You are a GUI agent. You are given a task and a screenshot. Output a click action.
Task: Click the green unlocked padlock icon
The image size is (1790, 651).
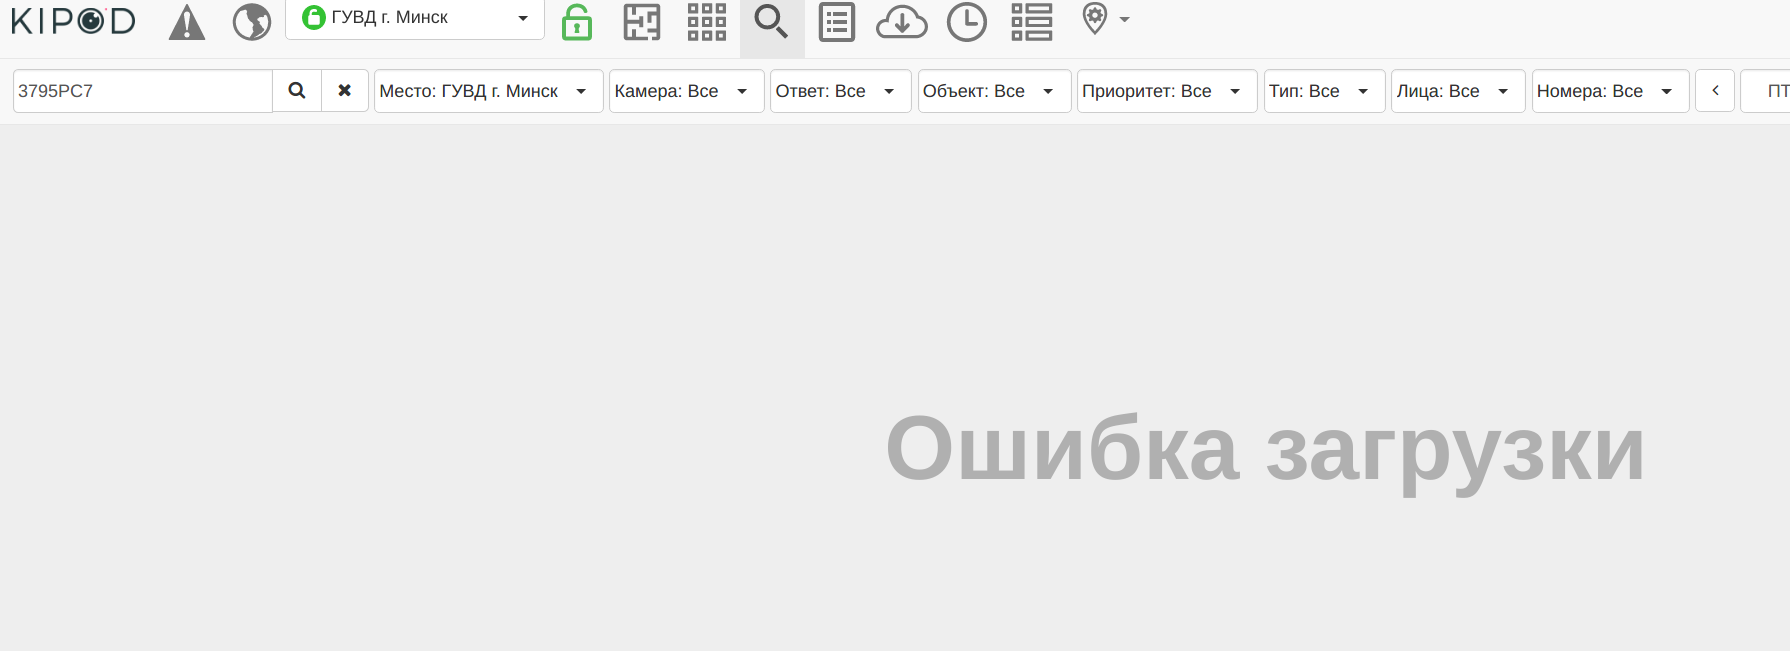[x=577, y=22]
